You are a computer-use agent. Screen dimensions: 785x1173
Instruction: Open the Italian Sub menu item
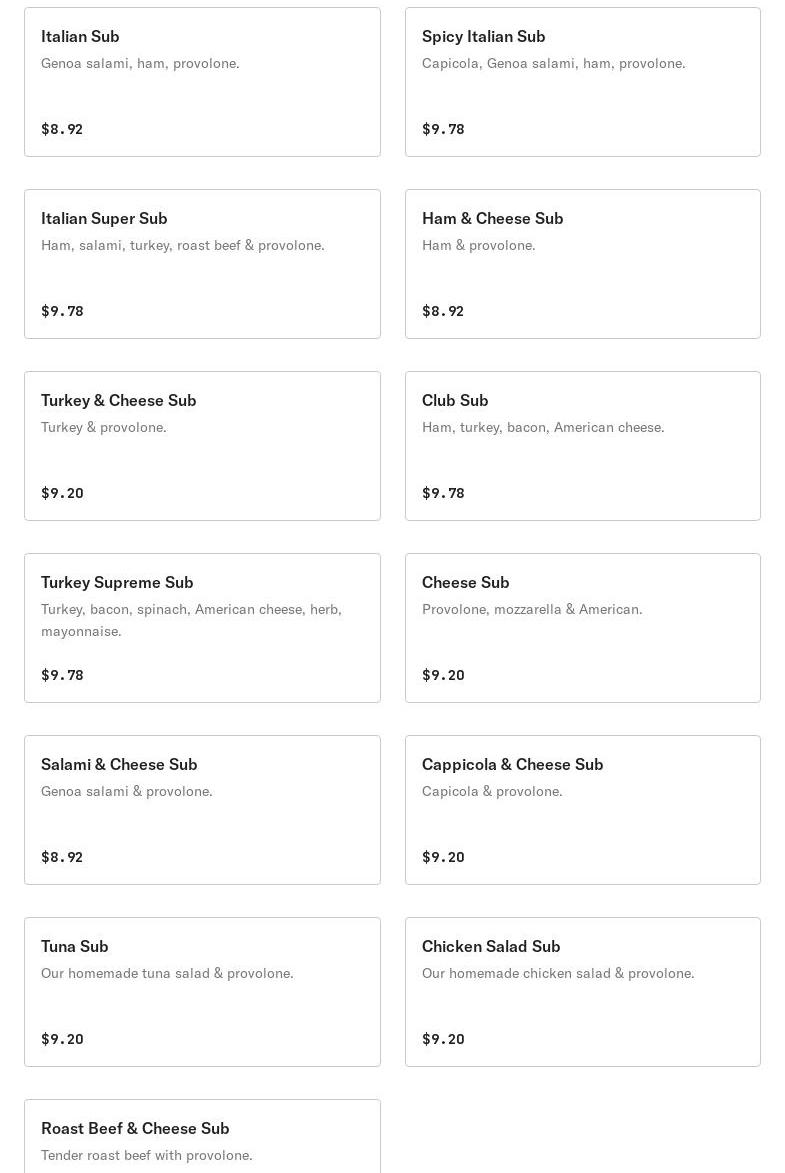(202, 82)
